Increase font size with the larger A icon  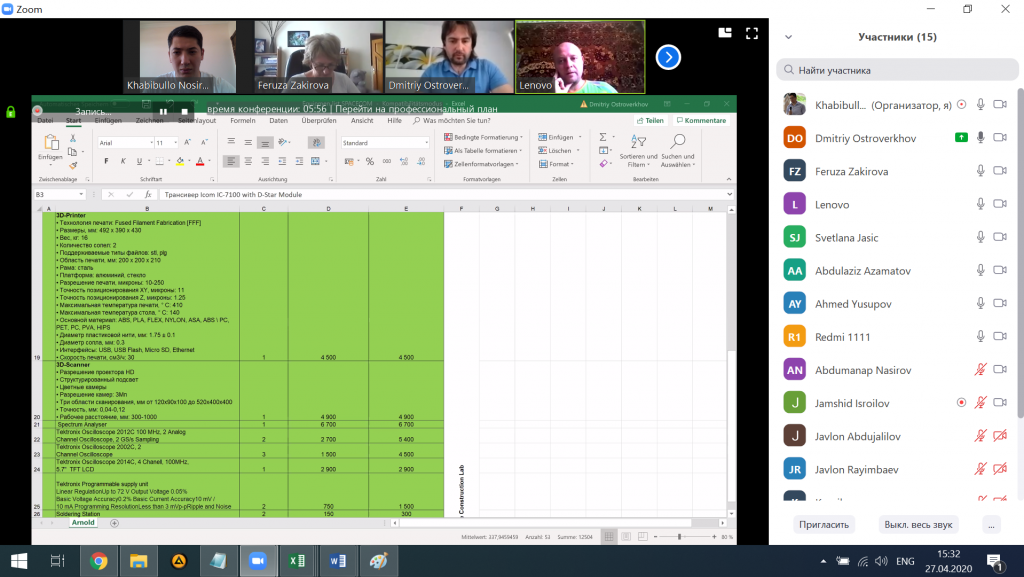(187, 142)
